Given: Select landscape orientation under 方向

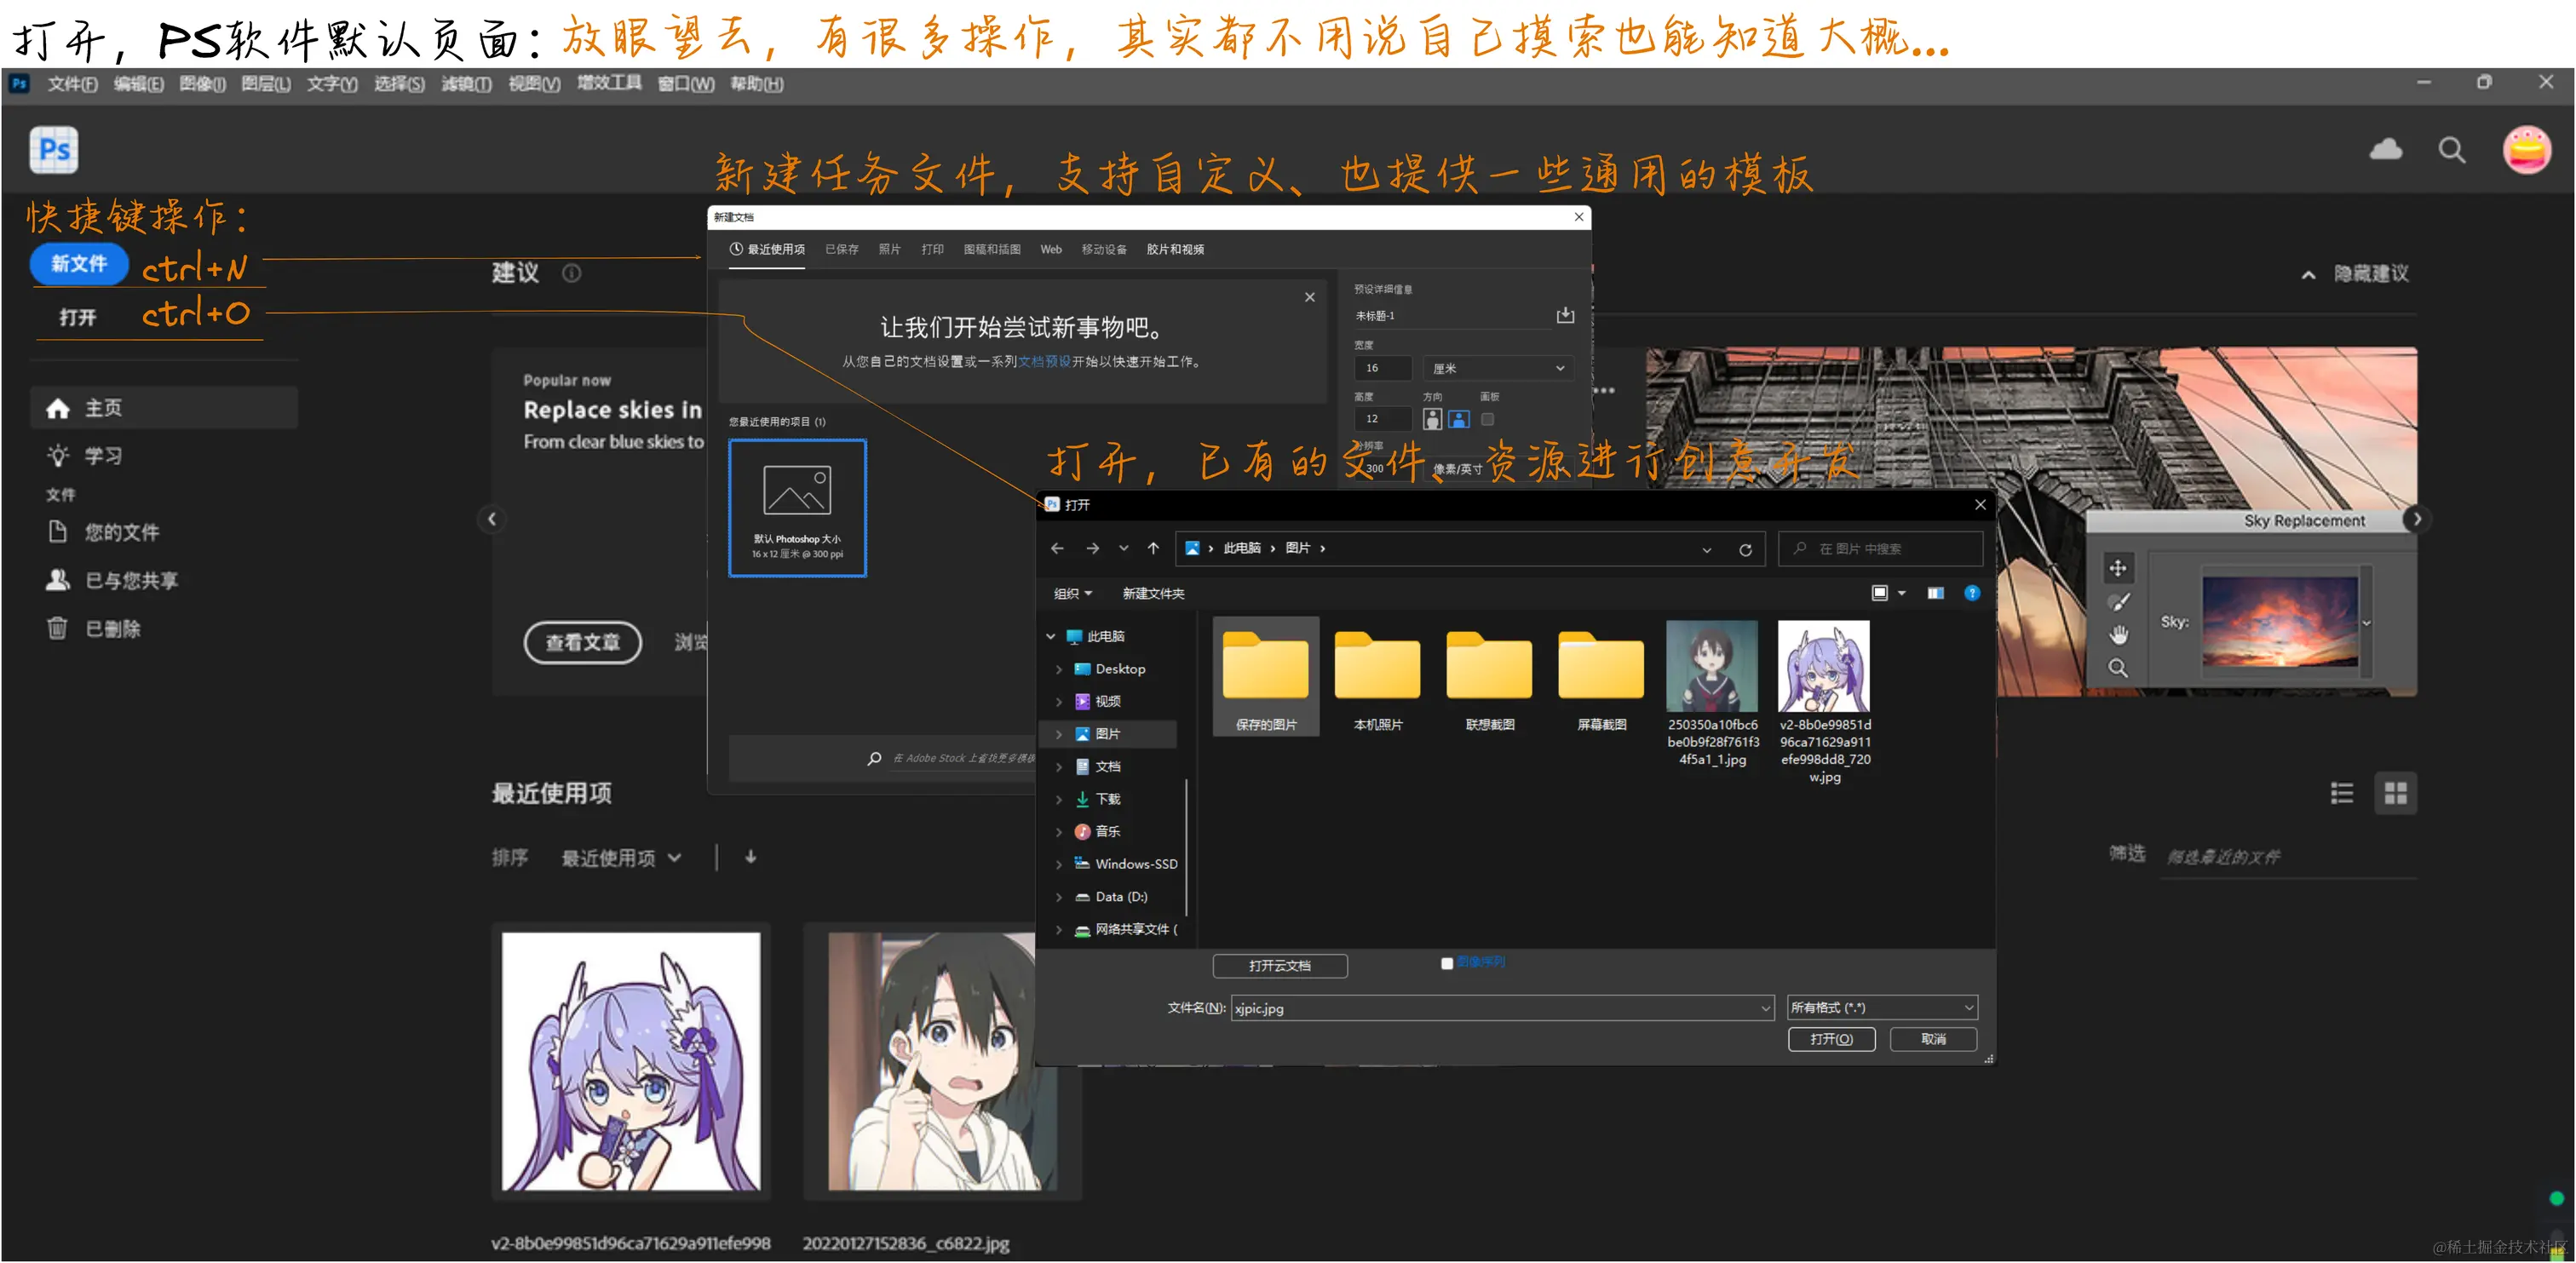Looking at the screenshot, I should pyautogui.click(x=1459, y=419).
